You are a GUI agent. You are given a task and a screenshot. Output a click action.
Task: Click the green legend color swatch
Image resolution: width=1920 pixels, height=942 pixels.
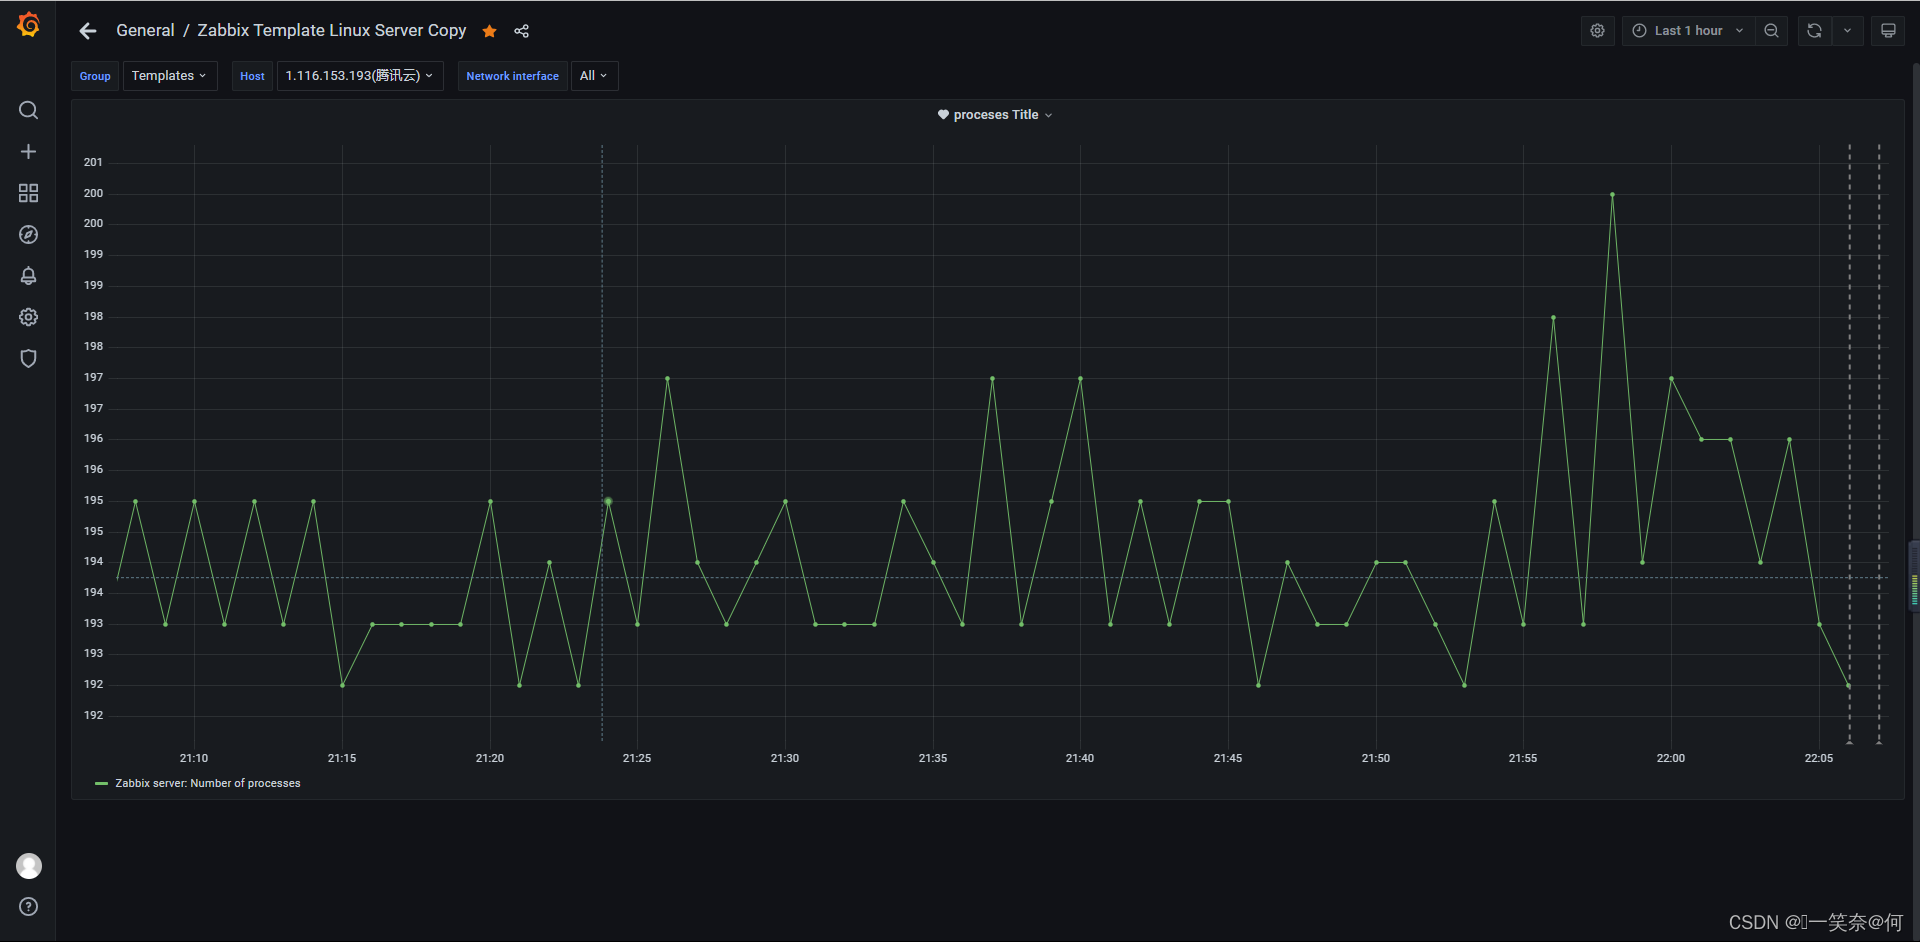101,784
